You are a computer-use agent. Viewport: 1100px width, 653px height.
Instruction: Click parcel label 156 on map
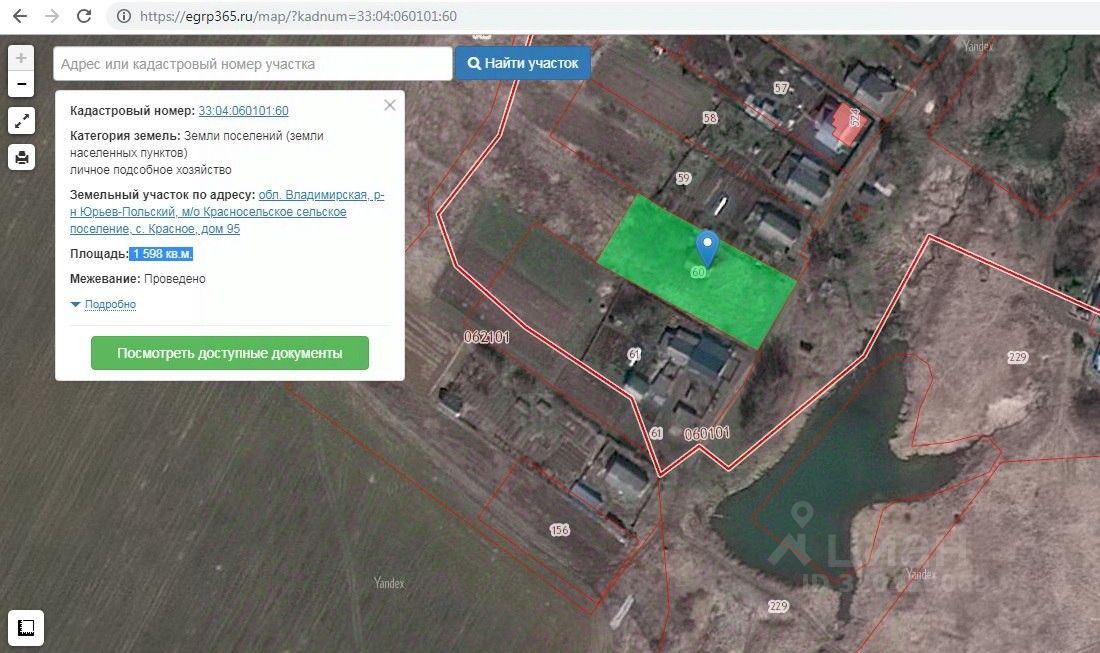click(559, 530)
